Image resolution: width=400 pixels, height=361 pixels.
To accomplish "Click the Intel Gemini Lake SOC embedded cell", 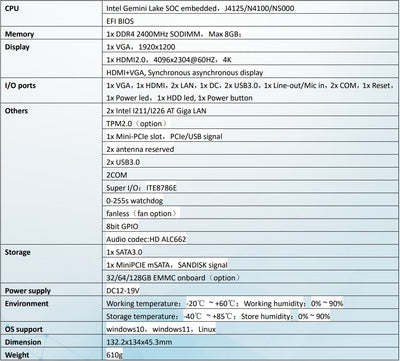I will 250,8.
